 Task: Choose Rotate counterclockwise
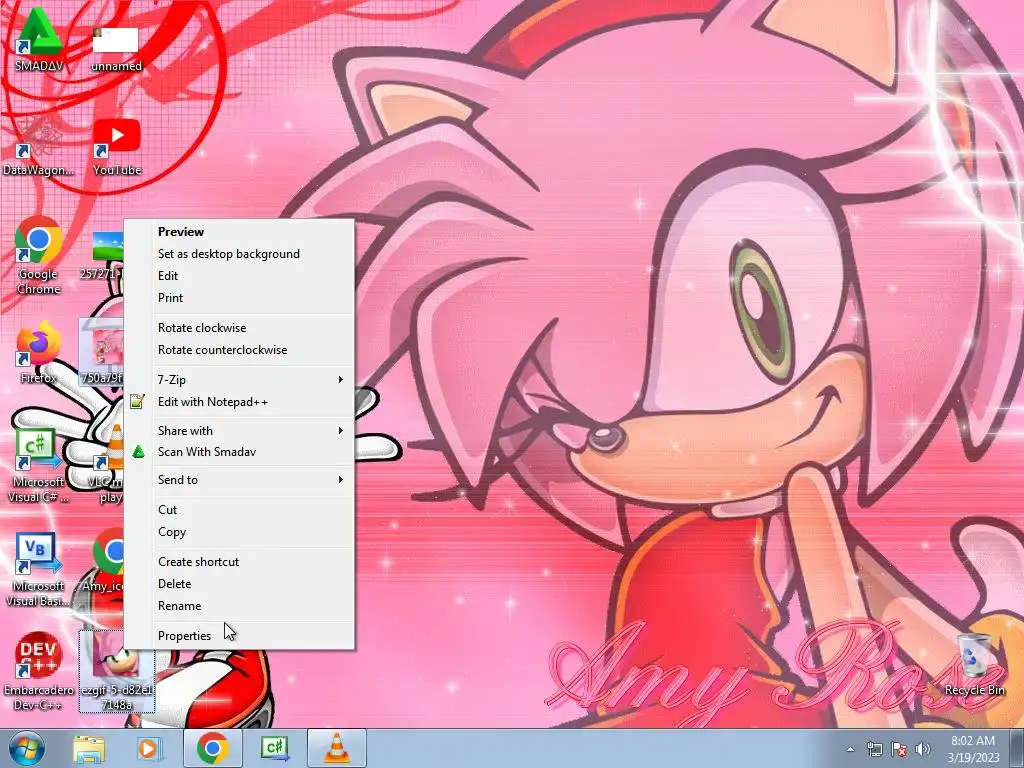point(239,350)
